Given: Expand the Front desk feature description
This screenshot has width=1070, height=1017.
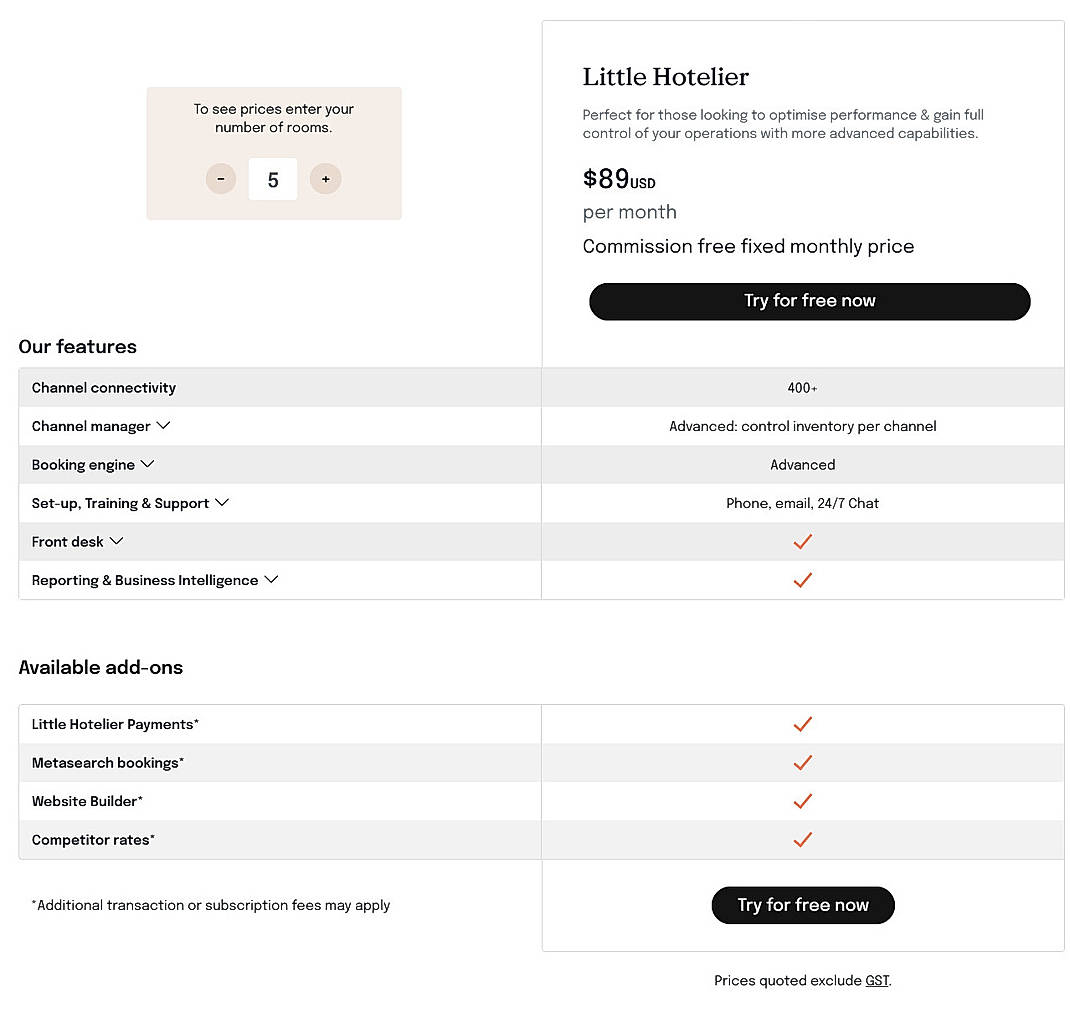Looking at the screenshot, I should click(116, 541).
